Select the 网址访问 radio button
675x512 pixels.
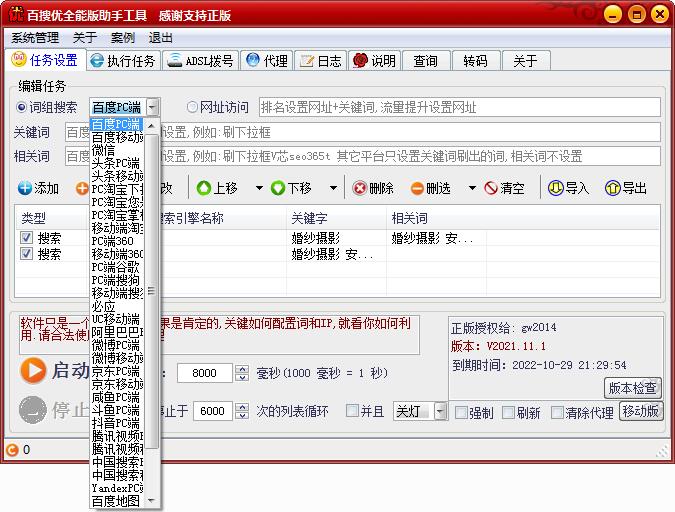point(192,107)
